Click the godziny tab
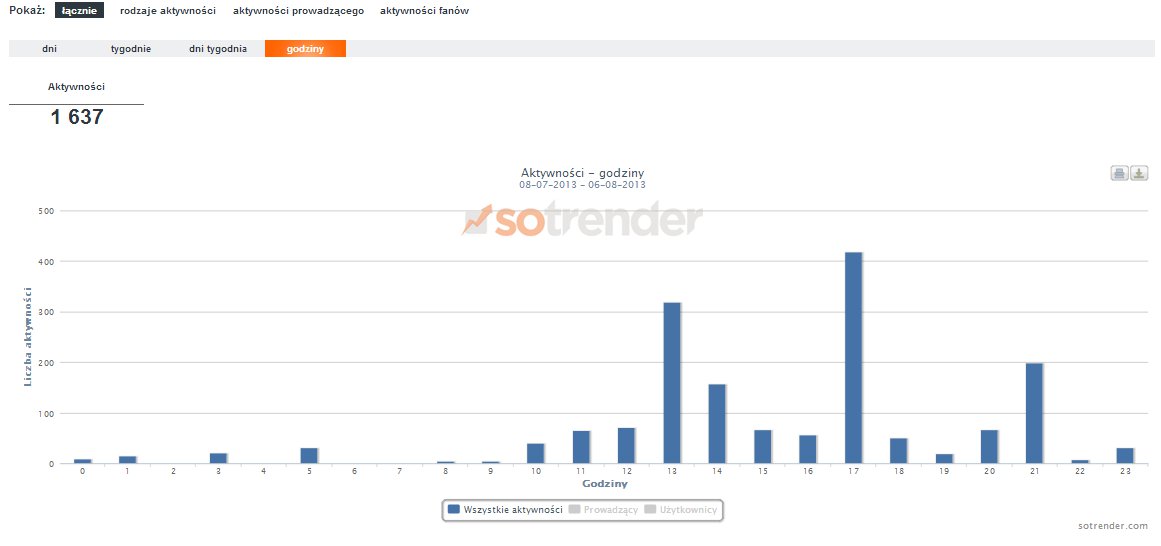This screenshot has width=1161, height=546. [x=305, y=49]
